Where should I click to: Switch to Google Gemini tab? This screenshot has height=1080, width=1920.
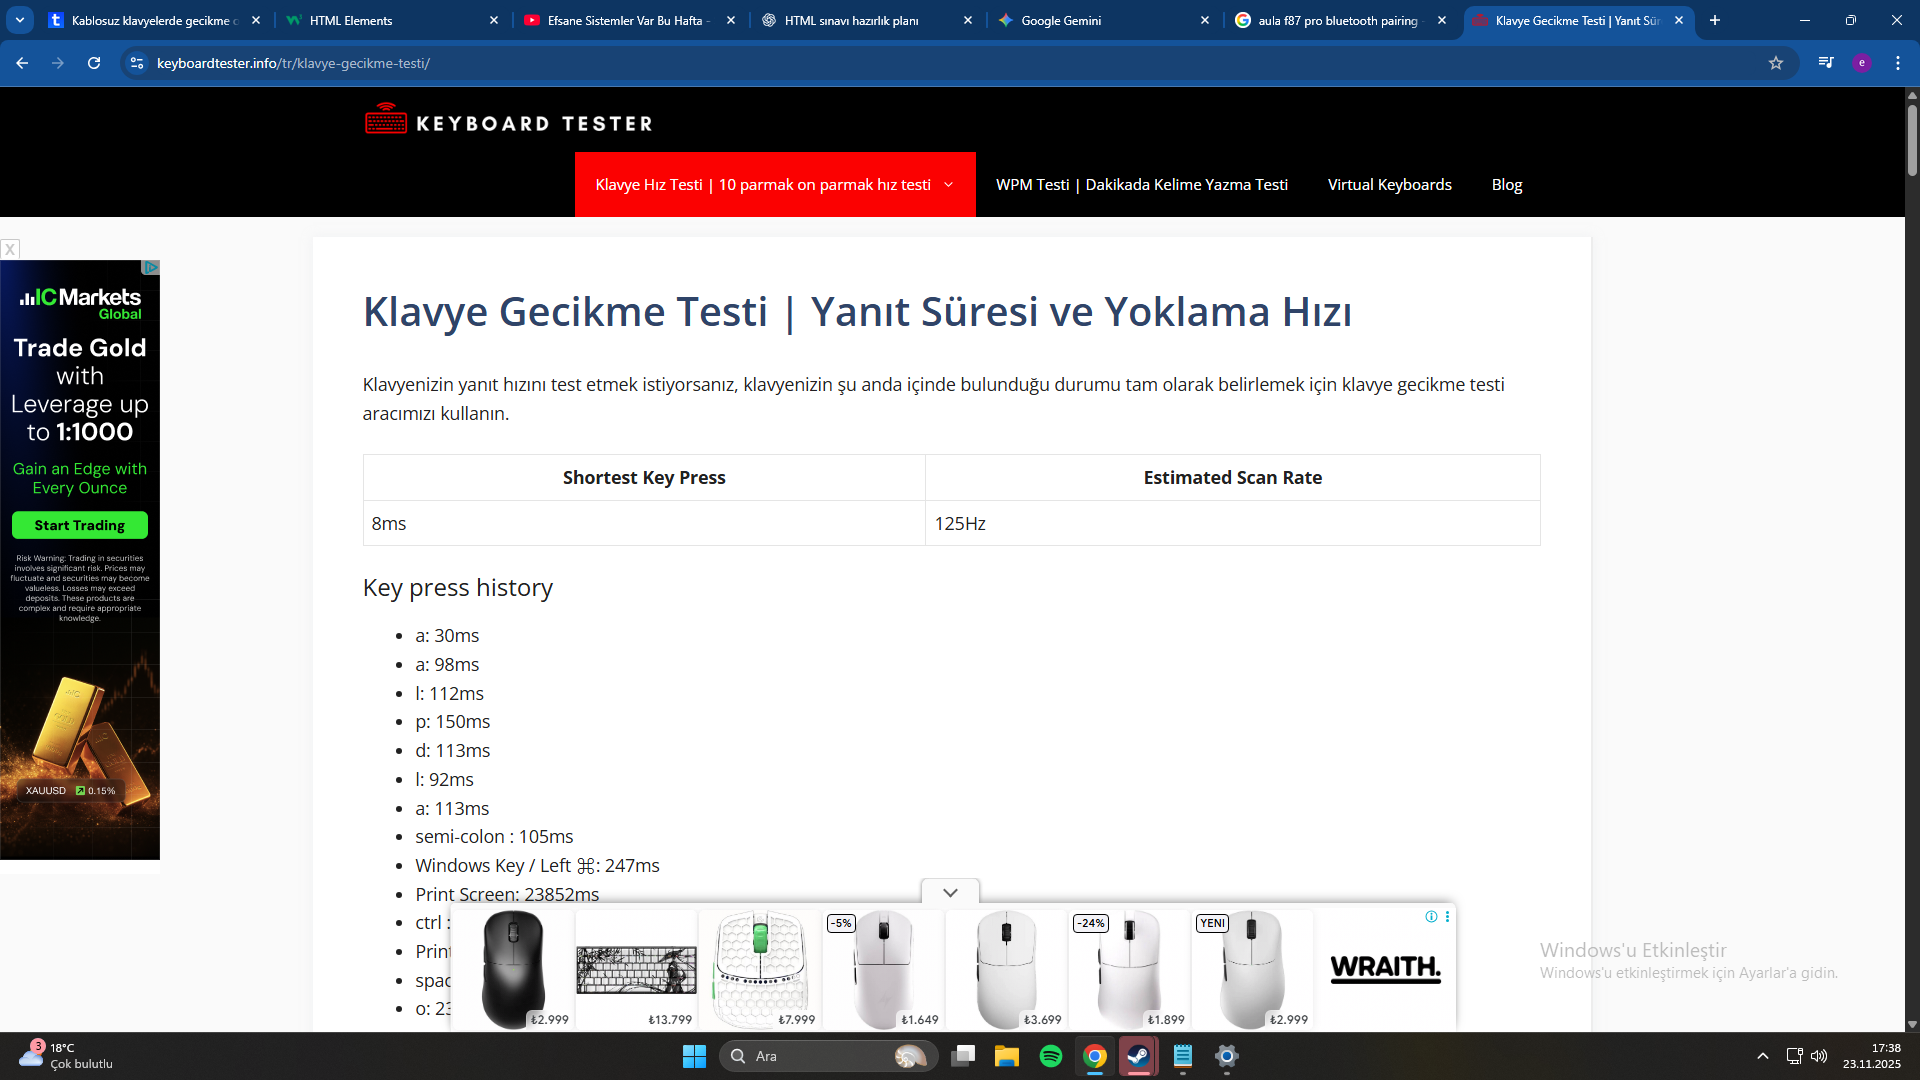[x=1102, y=20]
